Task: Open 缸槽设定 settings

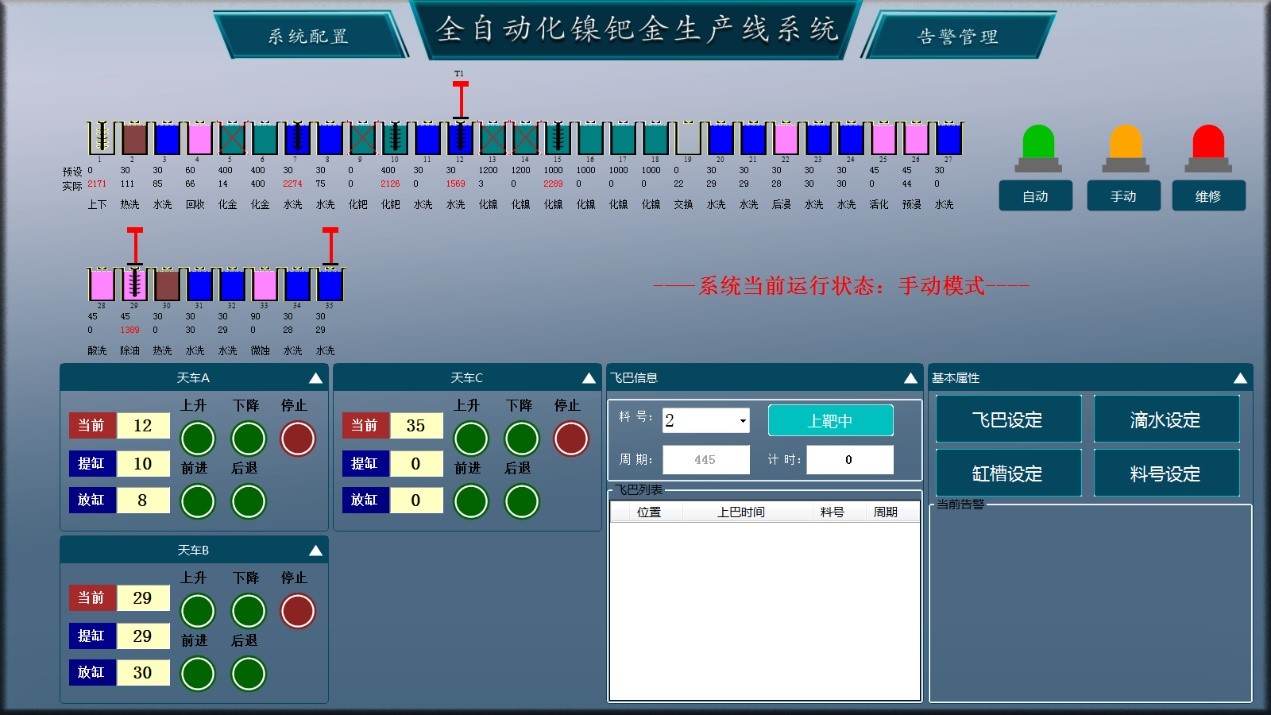Action: point(1008,473)
